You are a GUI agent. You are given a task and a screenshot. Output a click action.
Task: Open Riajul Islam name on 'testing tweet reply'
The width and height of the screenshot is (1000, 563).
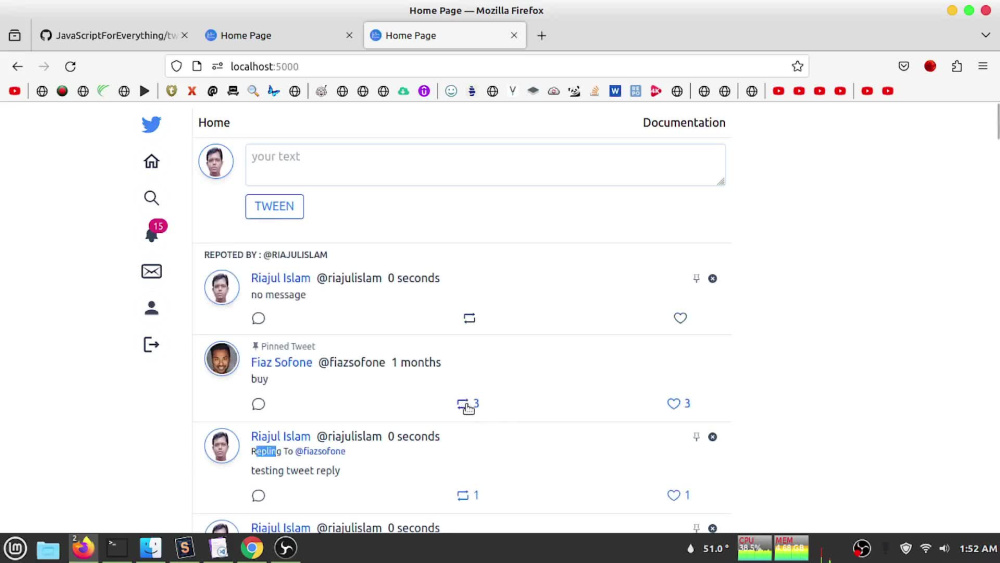coord(281,437)
